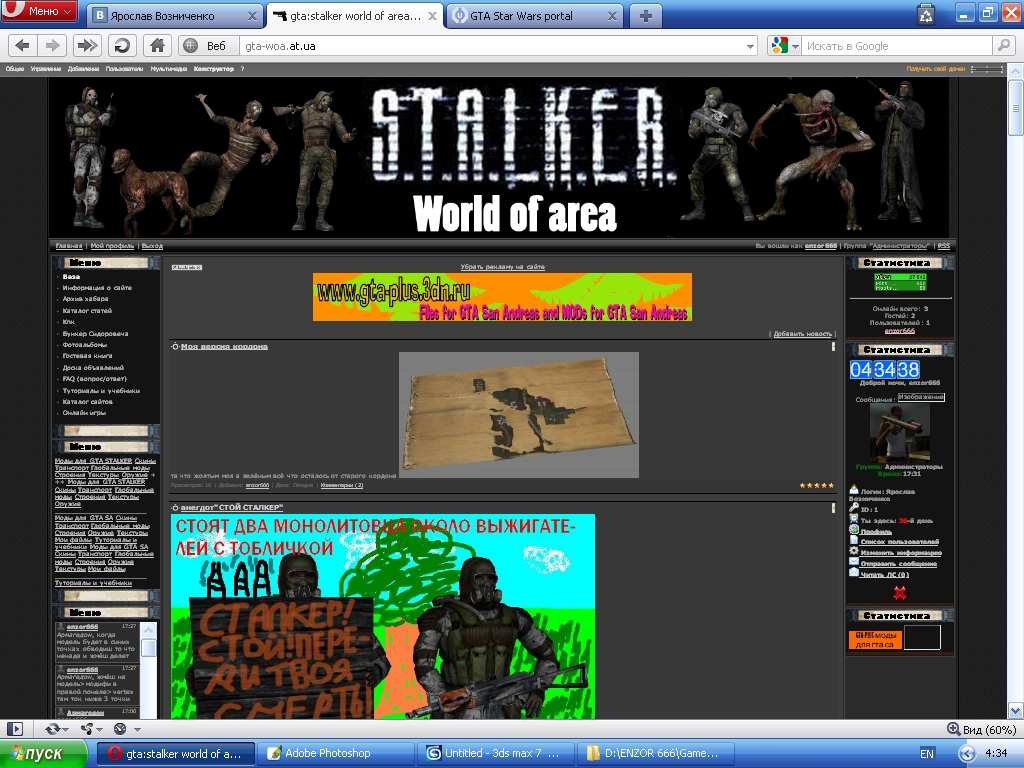Open the D:\ENZOR 666\Game taskbar folder
The image size is (1024, 768).
click(x=655, y=754)
